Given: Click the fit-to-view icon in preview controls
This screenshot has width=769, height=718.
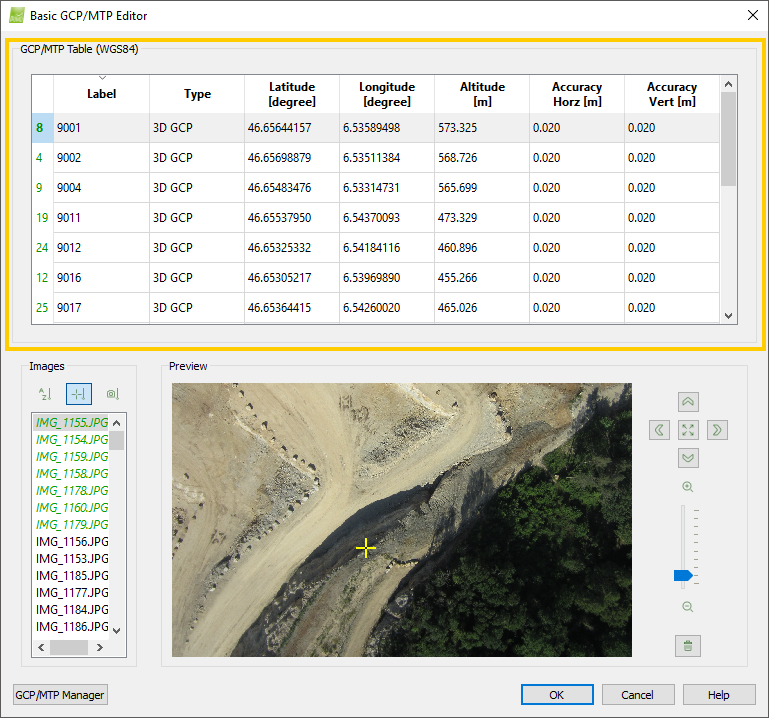Looking at the screenshot, I should pyautogui.click(x=688, y=430).
